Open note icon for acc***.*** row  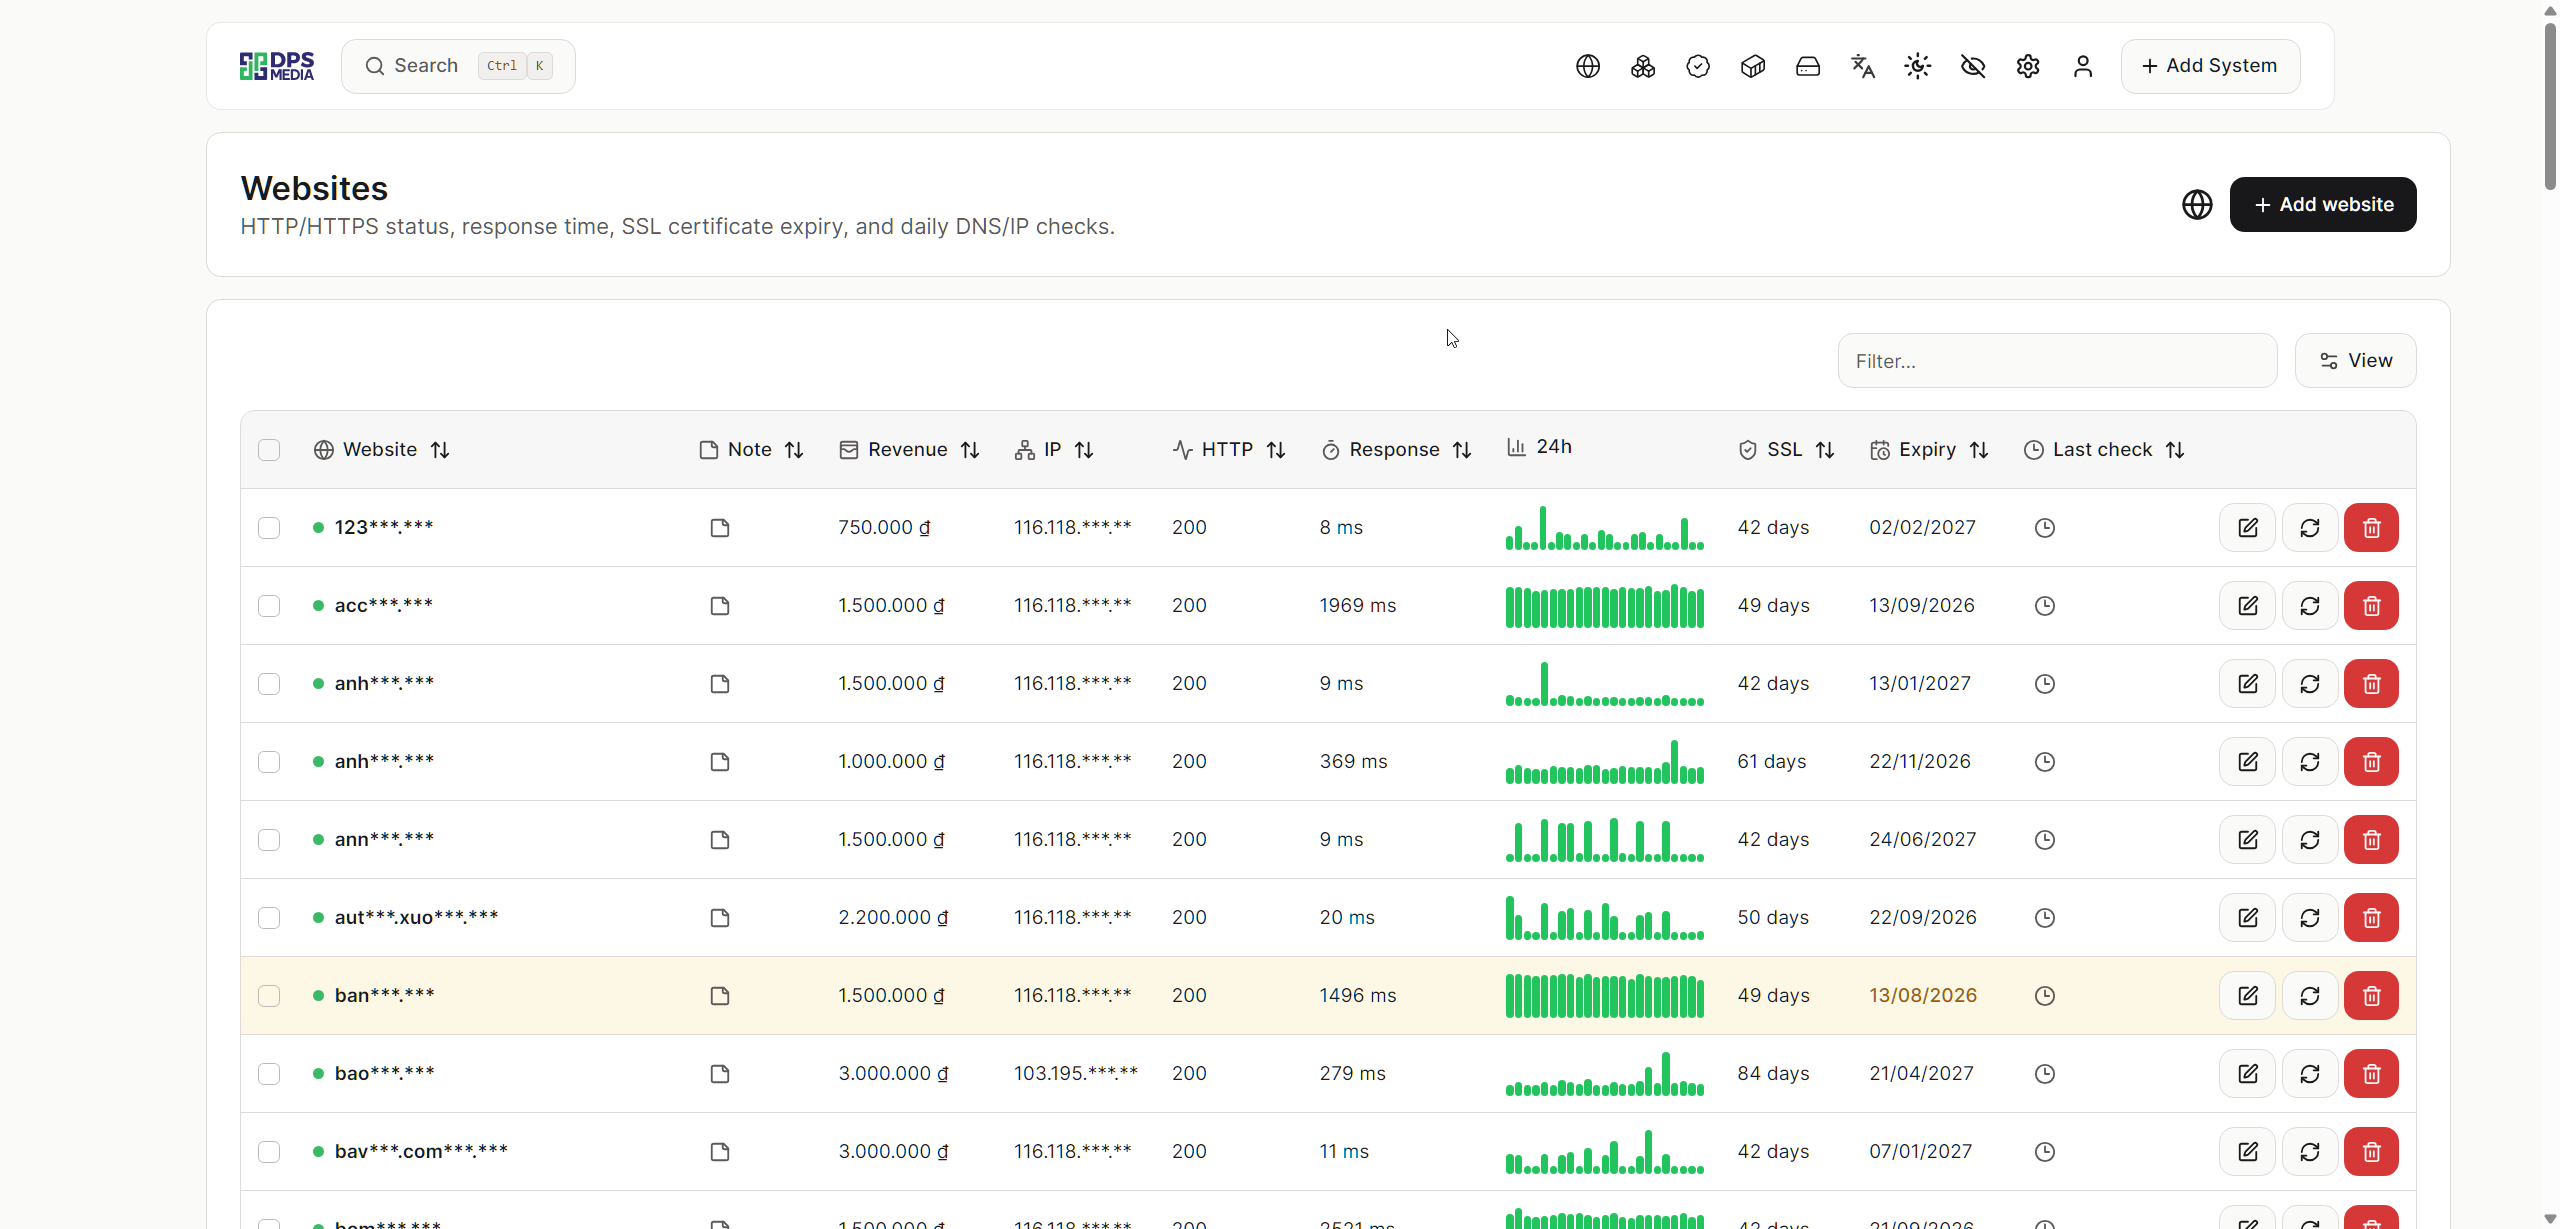720,606
